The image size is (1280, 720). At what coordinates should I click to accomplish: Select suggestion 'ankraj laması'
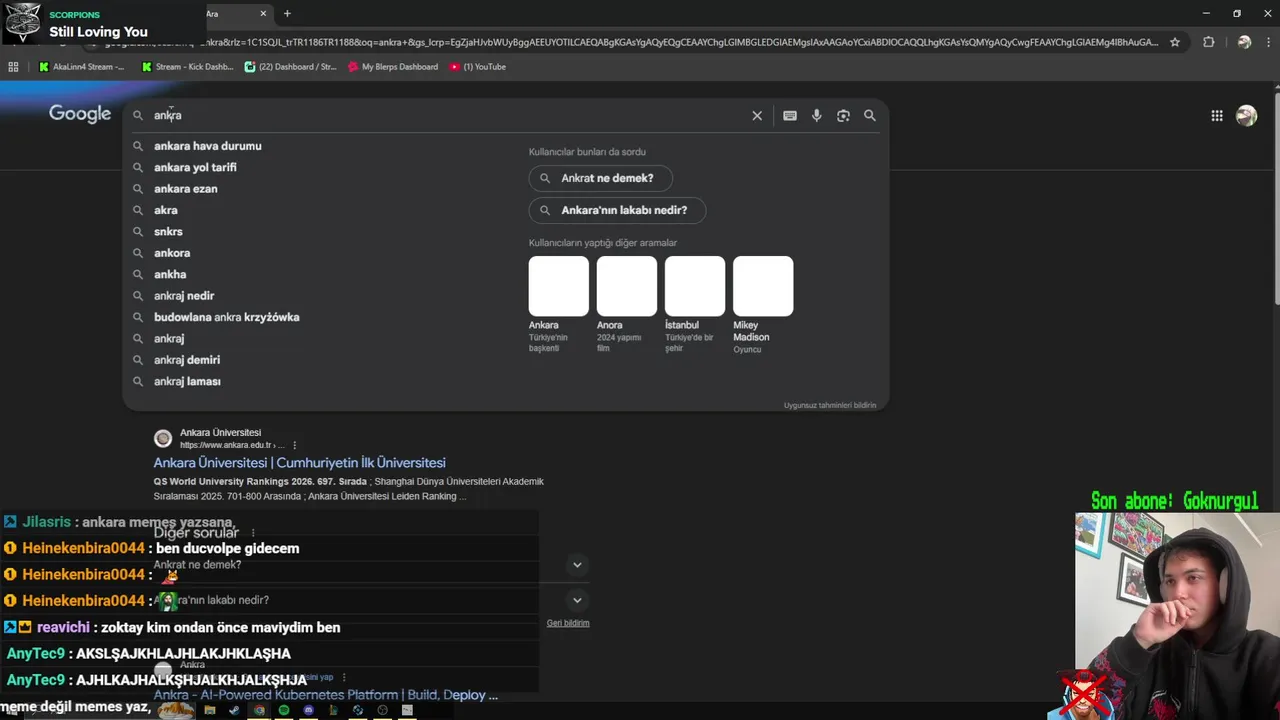click(187, 381)
